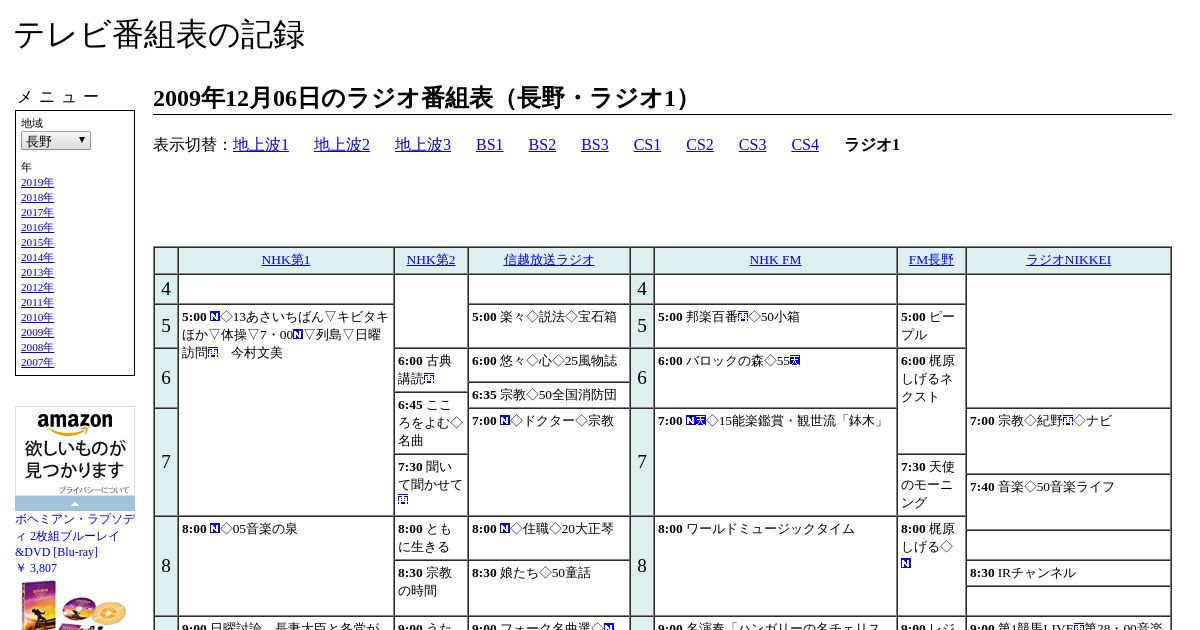Click the N news icon after 7・00 in NHK第1

pos(298,335)
